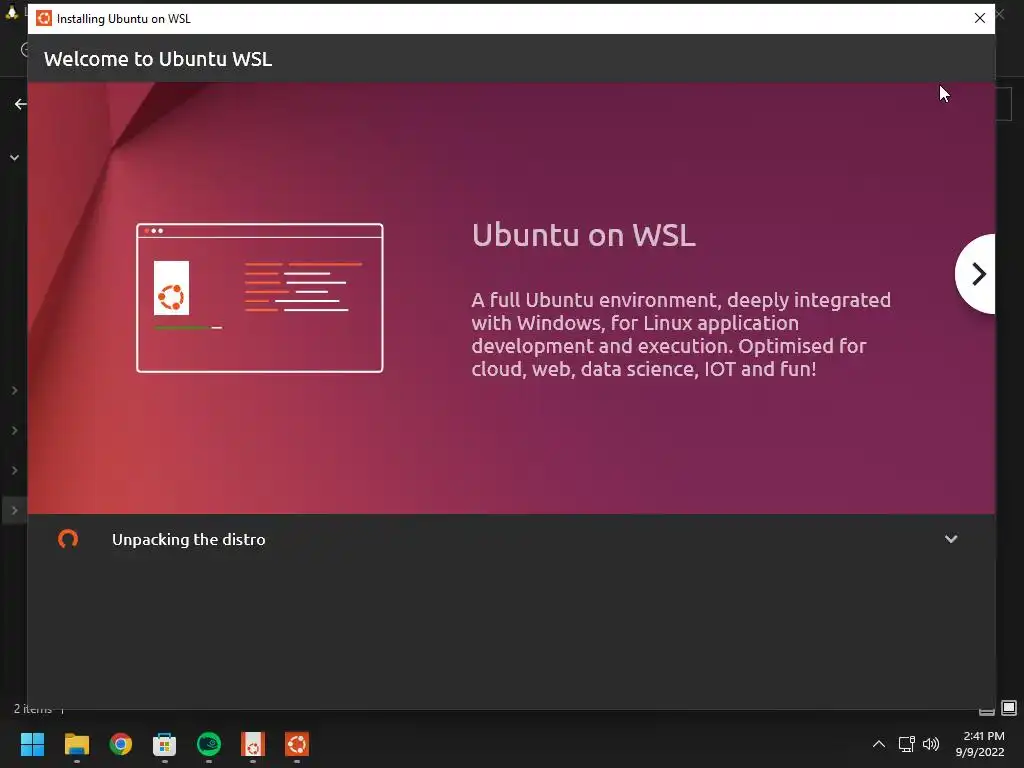Screen dimensions: 1024x768
Task: Open Microsoft Store from the taskbar
Action: coord(165,744)
